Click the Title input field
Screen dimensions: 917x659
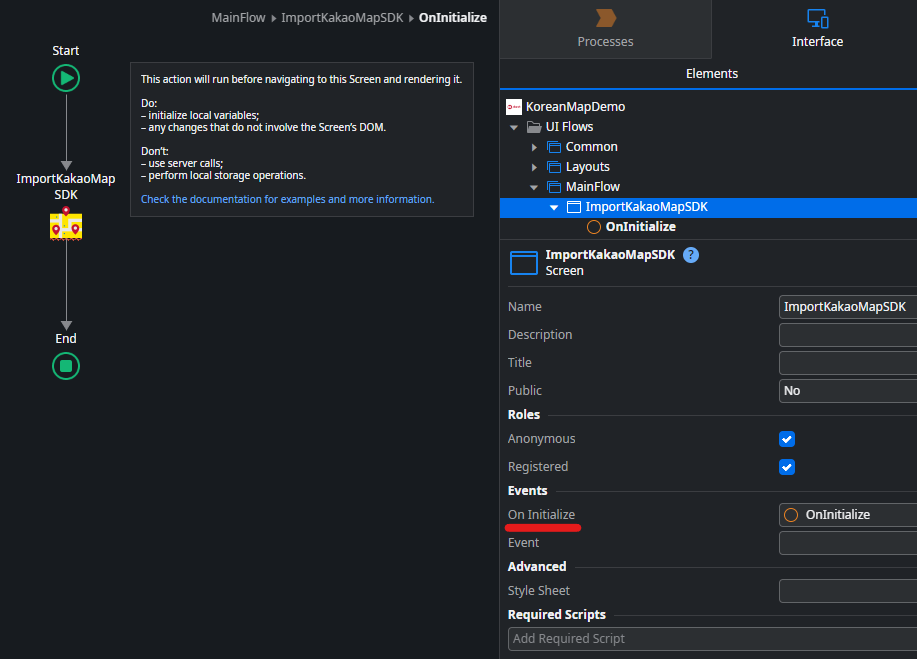pyautogui.click(x=848, y=363)
